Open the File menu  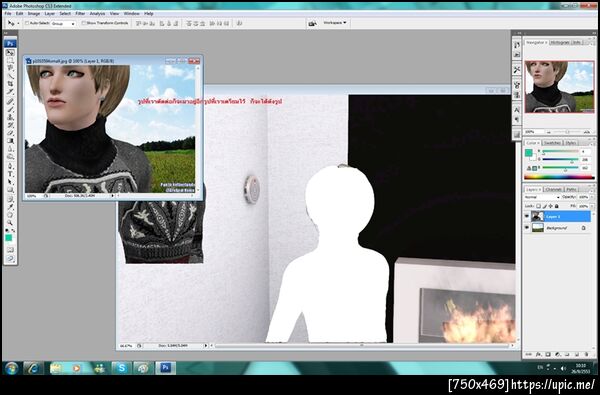pos(8,13)
